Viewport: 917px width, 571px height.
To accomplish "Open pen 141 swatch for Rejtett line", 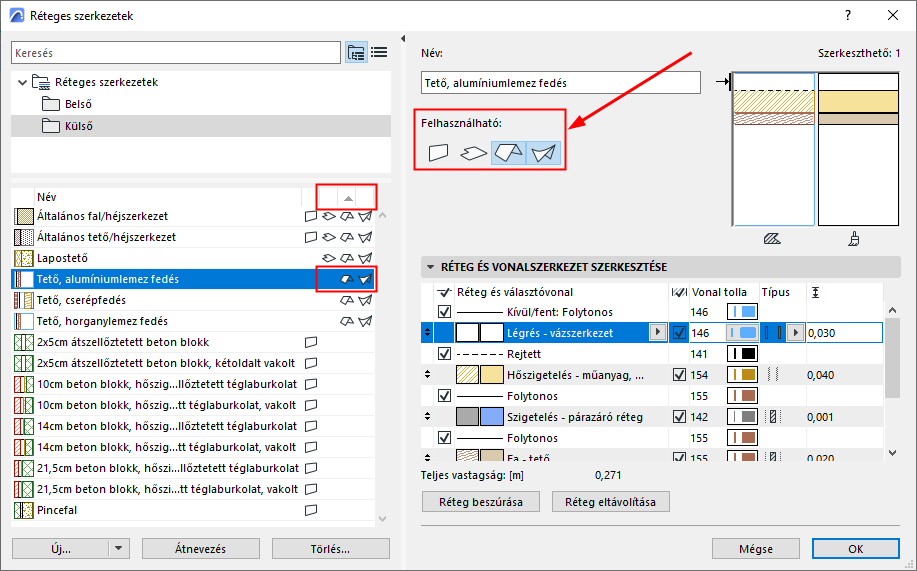I will [742, 354].
